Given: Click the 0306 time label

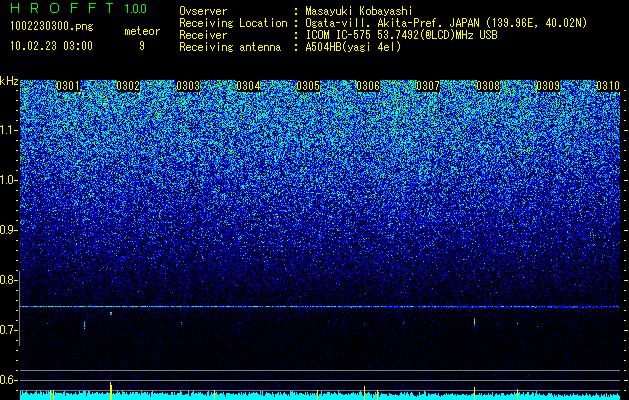Looking at the screenshot, I should pyautogui.click(x=368, y=86).
